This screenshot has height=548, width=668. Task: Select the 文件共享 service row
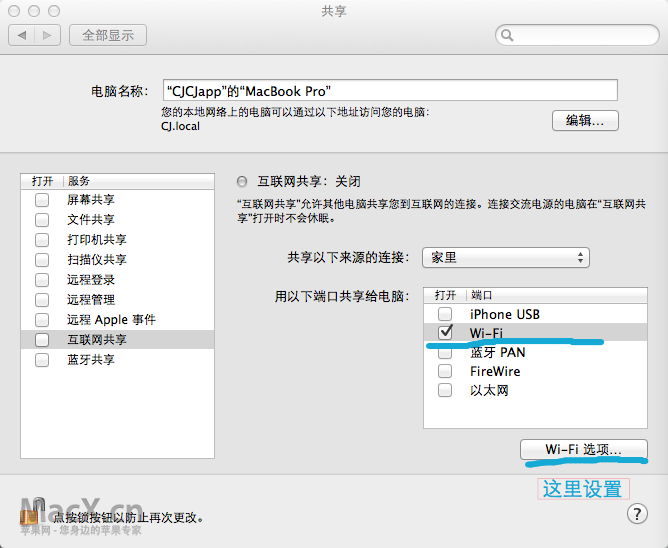point(117,220)
